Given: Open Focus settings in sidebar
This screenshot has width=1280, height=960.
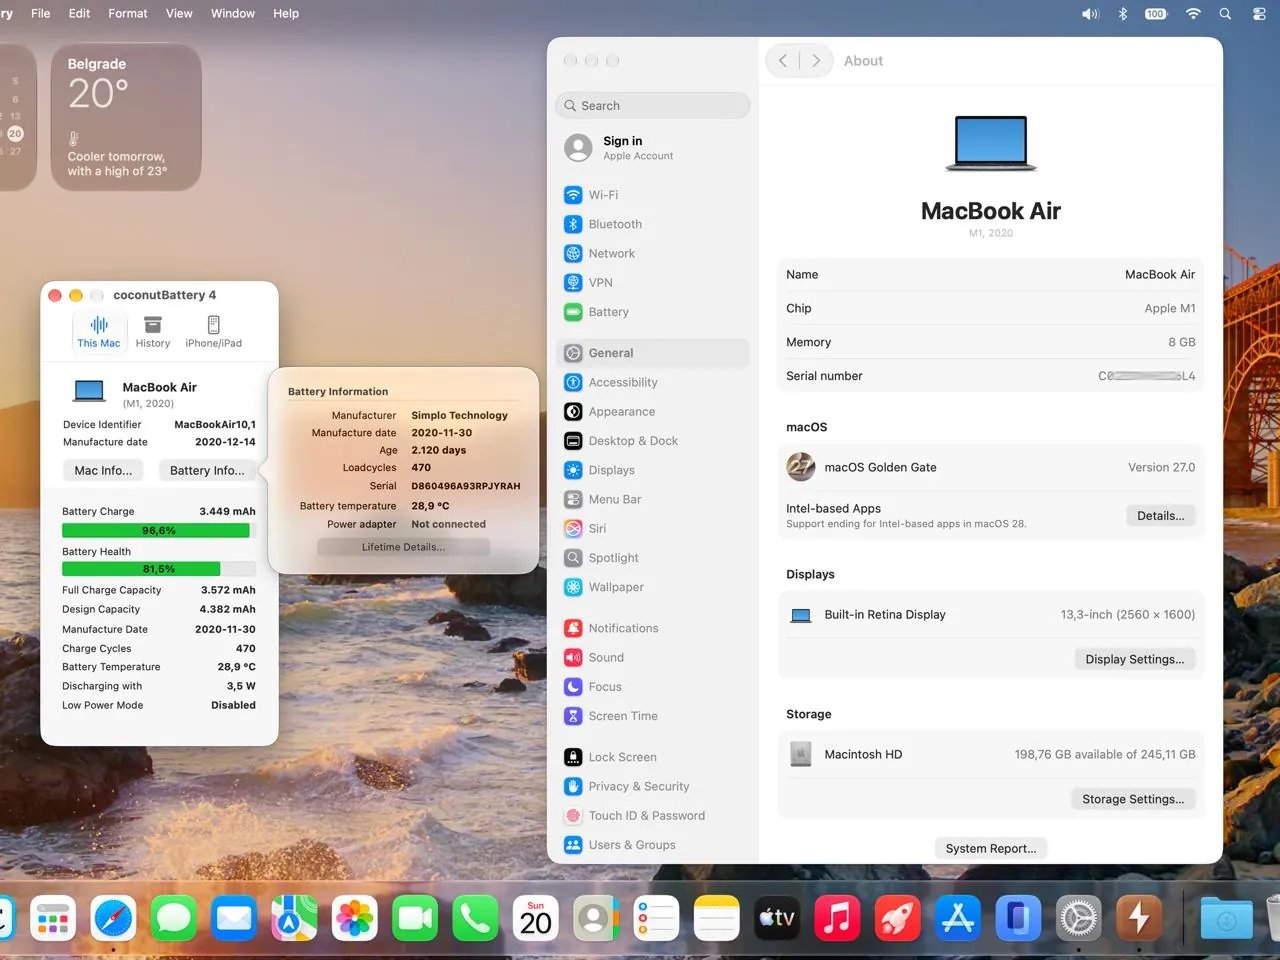Looking at the screenshot, I should click(653, 687).
